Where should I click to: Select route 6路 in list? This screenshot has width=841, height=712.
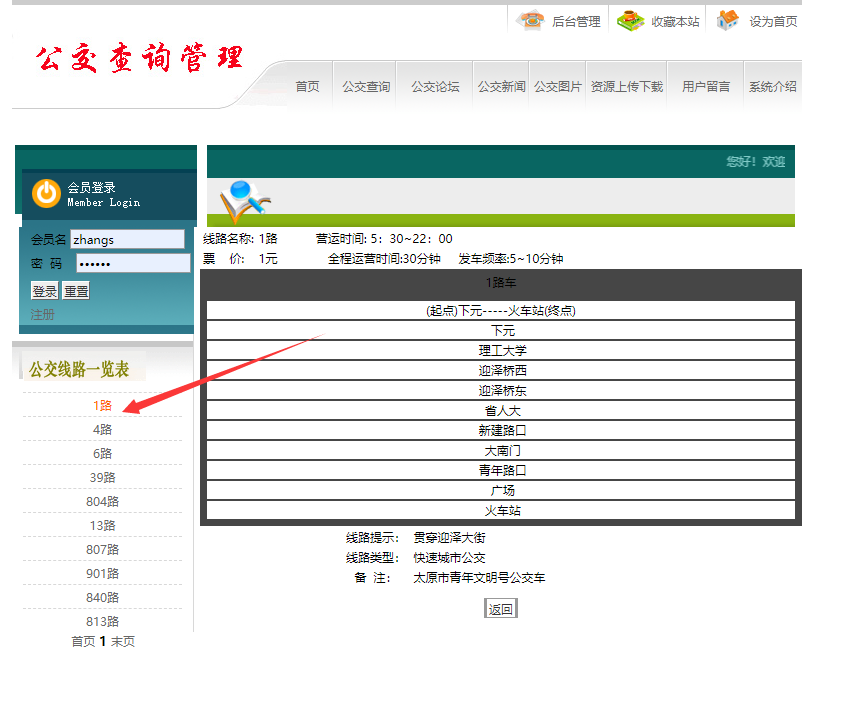coord(102,454)
